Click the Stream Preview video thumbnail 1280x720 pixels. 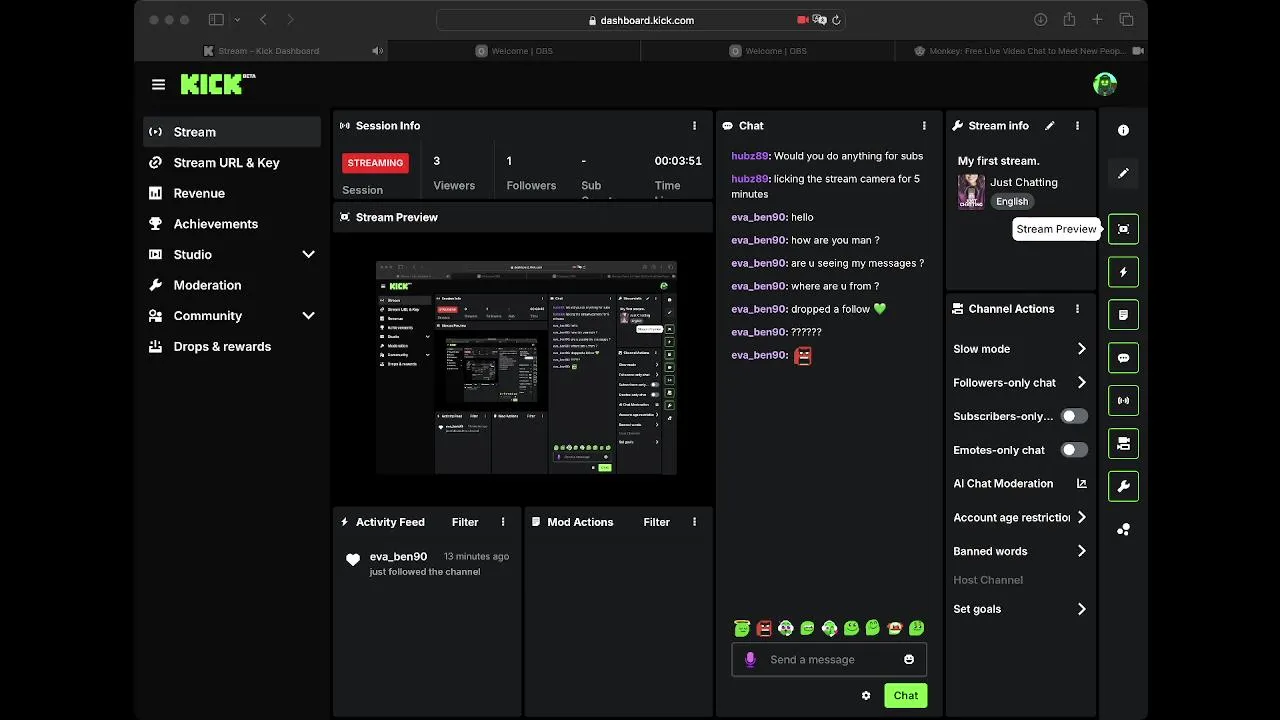coord(526,367)
